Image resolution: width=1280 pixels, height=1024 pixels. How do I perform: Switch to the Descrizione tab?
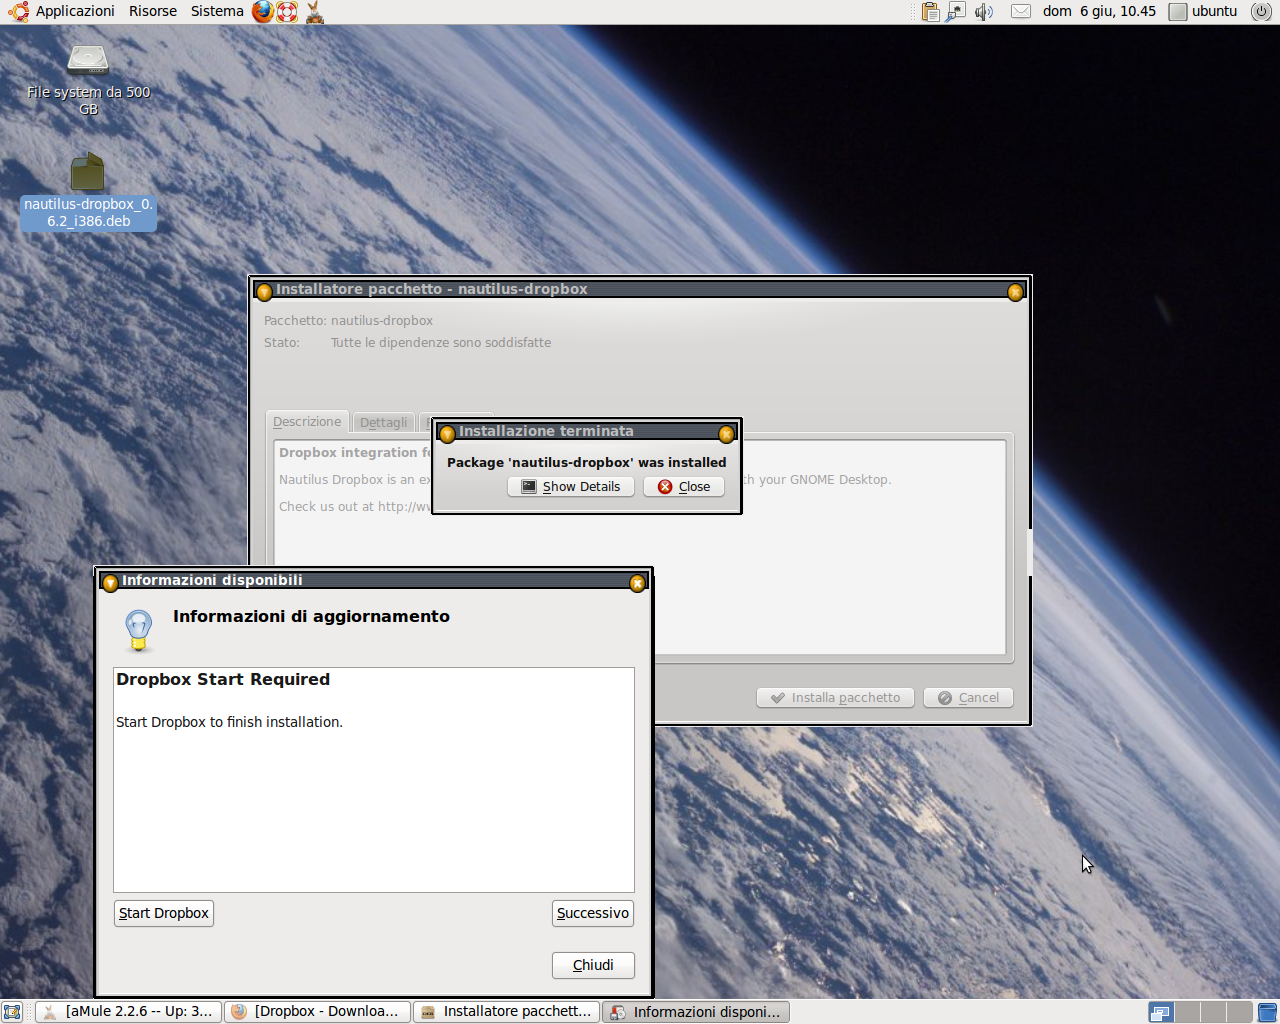point(307,422)
